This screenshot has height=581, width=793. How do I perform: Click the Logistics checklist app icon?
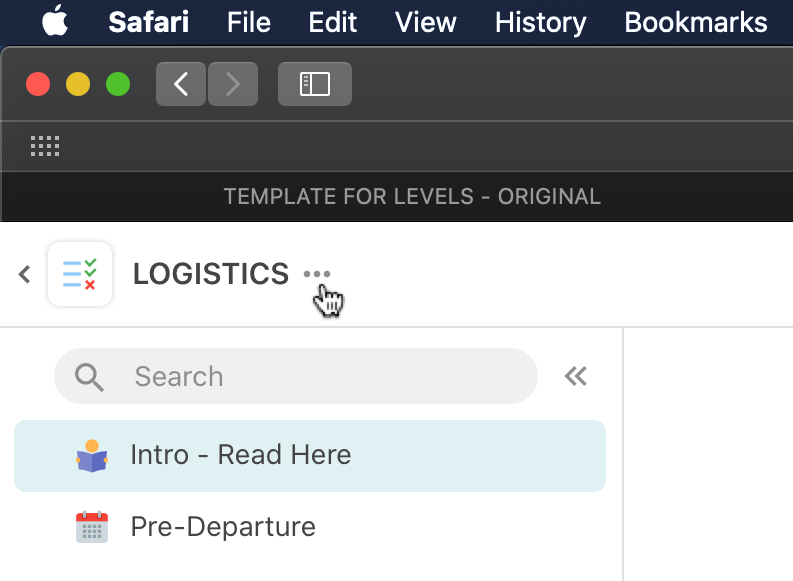pyautogui.click(x=80, y=274)
